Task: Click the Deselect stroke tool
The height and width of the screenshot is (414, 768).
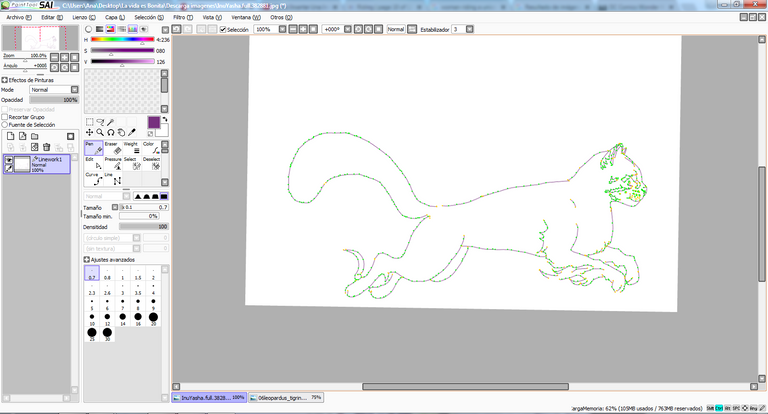Action: click(151, 163)
